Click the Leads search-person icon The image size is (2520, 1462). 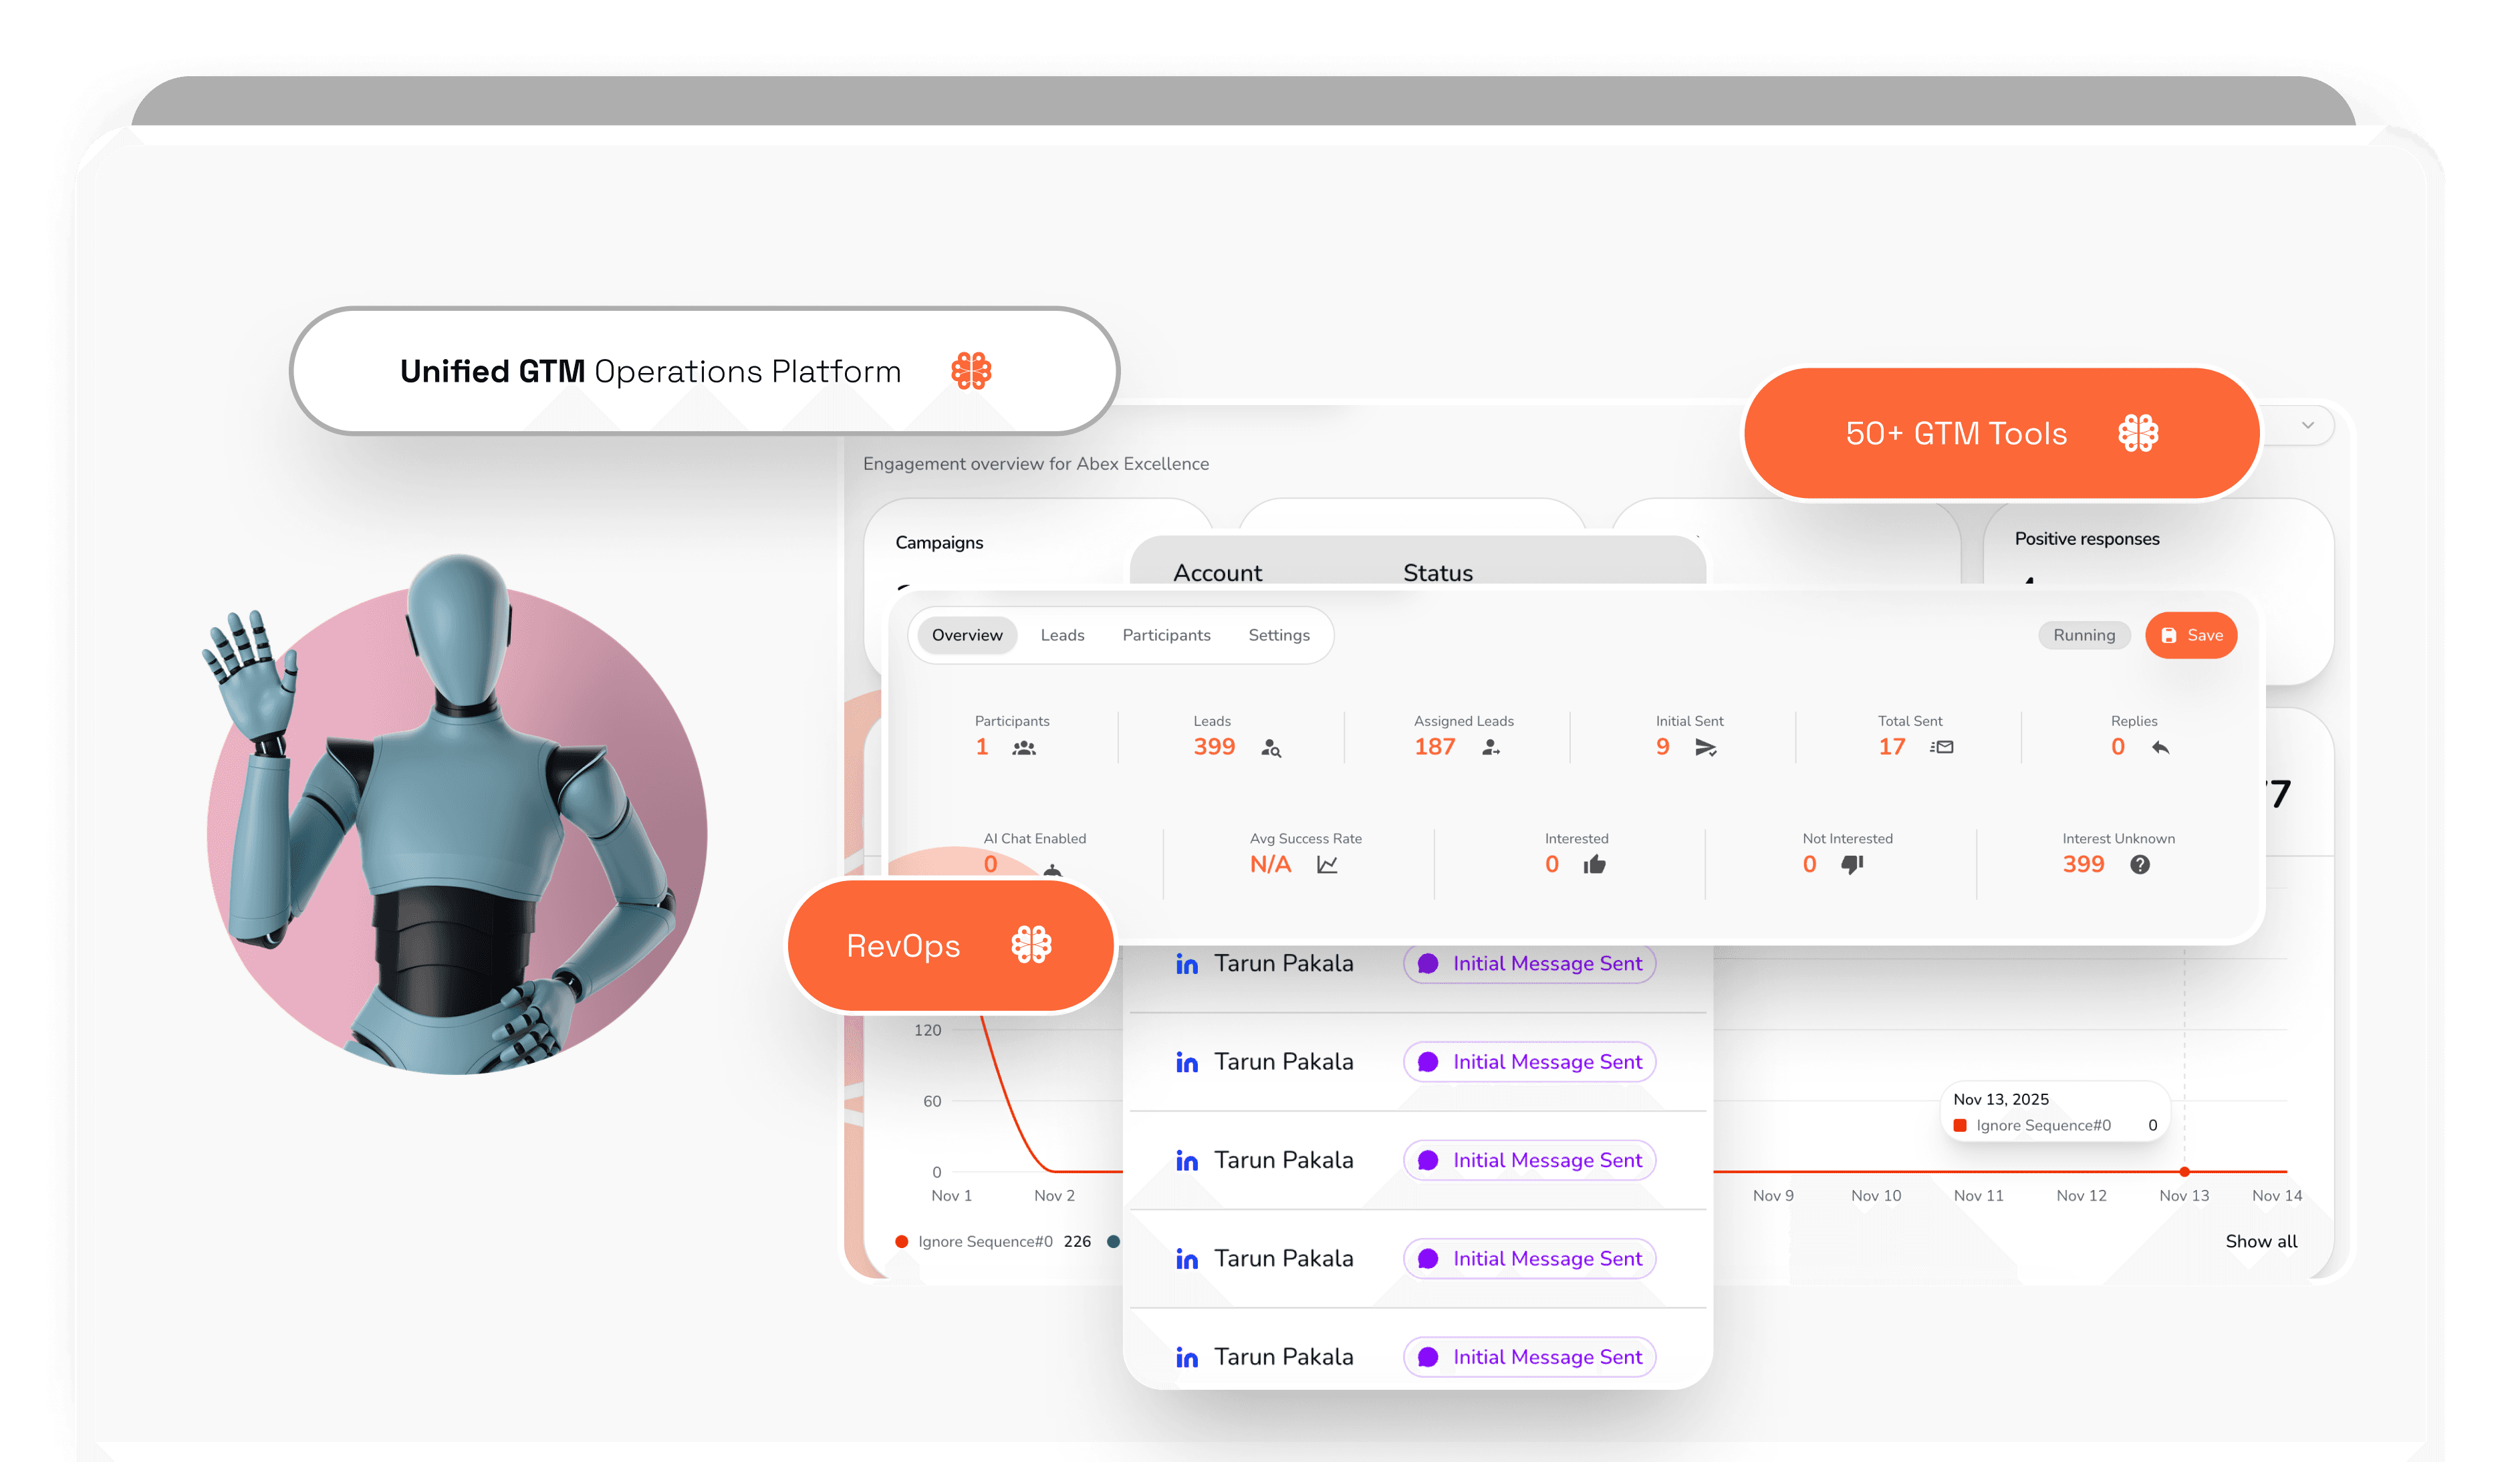pyautogui.click(x=1271, y=748)
